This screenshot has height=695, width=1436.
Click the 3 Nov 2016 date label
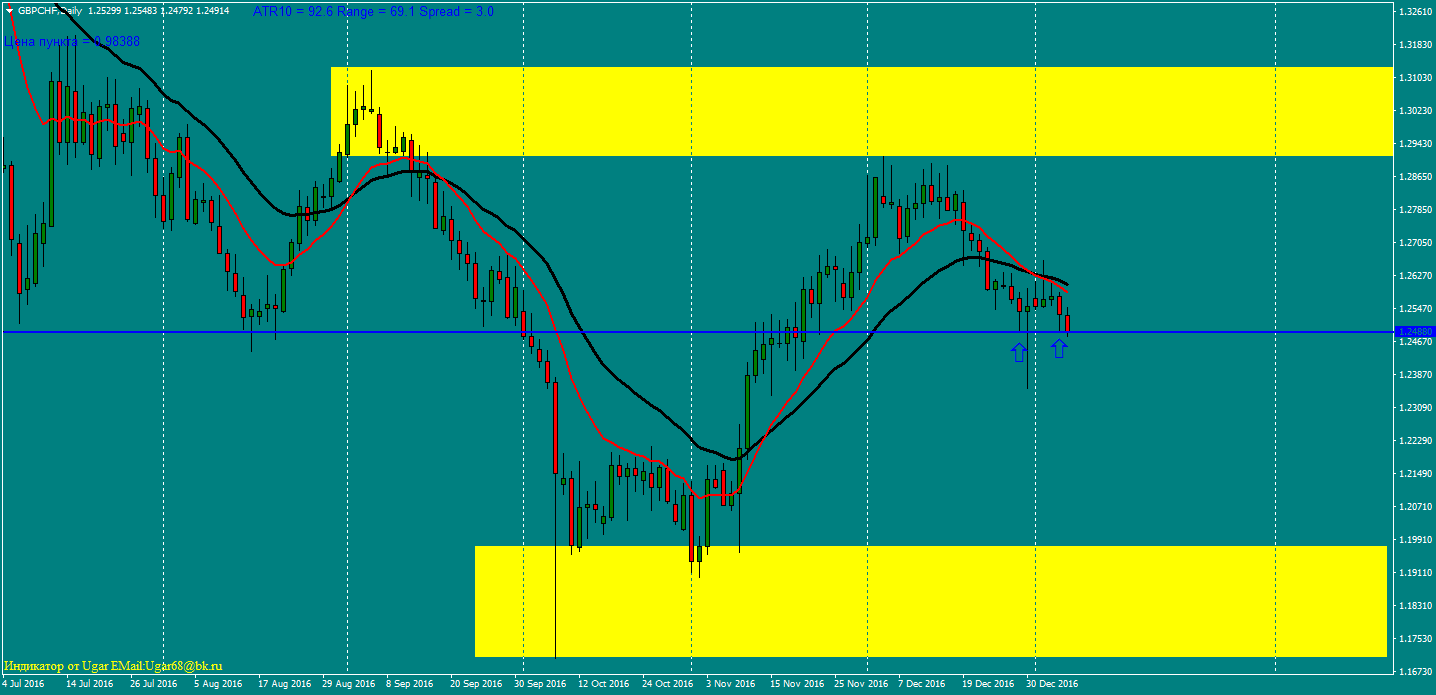[731, 684]
